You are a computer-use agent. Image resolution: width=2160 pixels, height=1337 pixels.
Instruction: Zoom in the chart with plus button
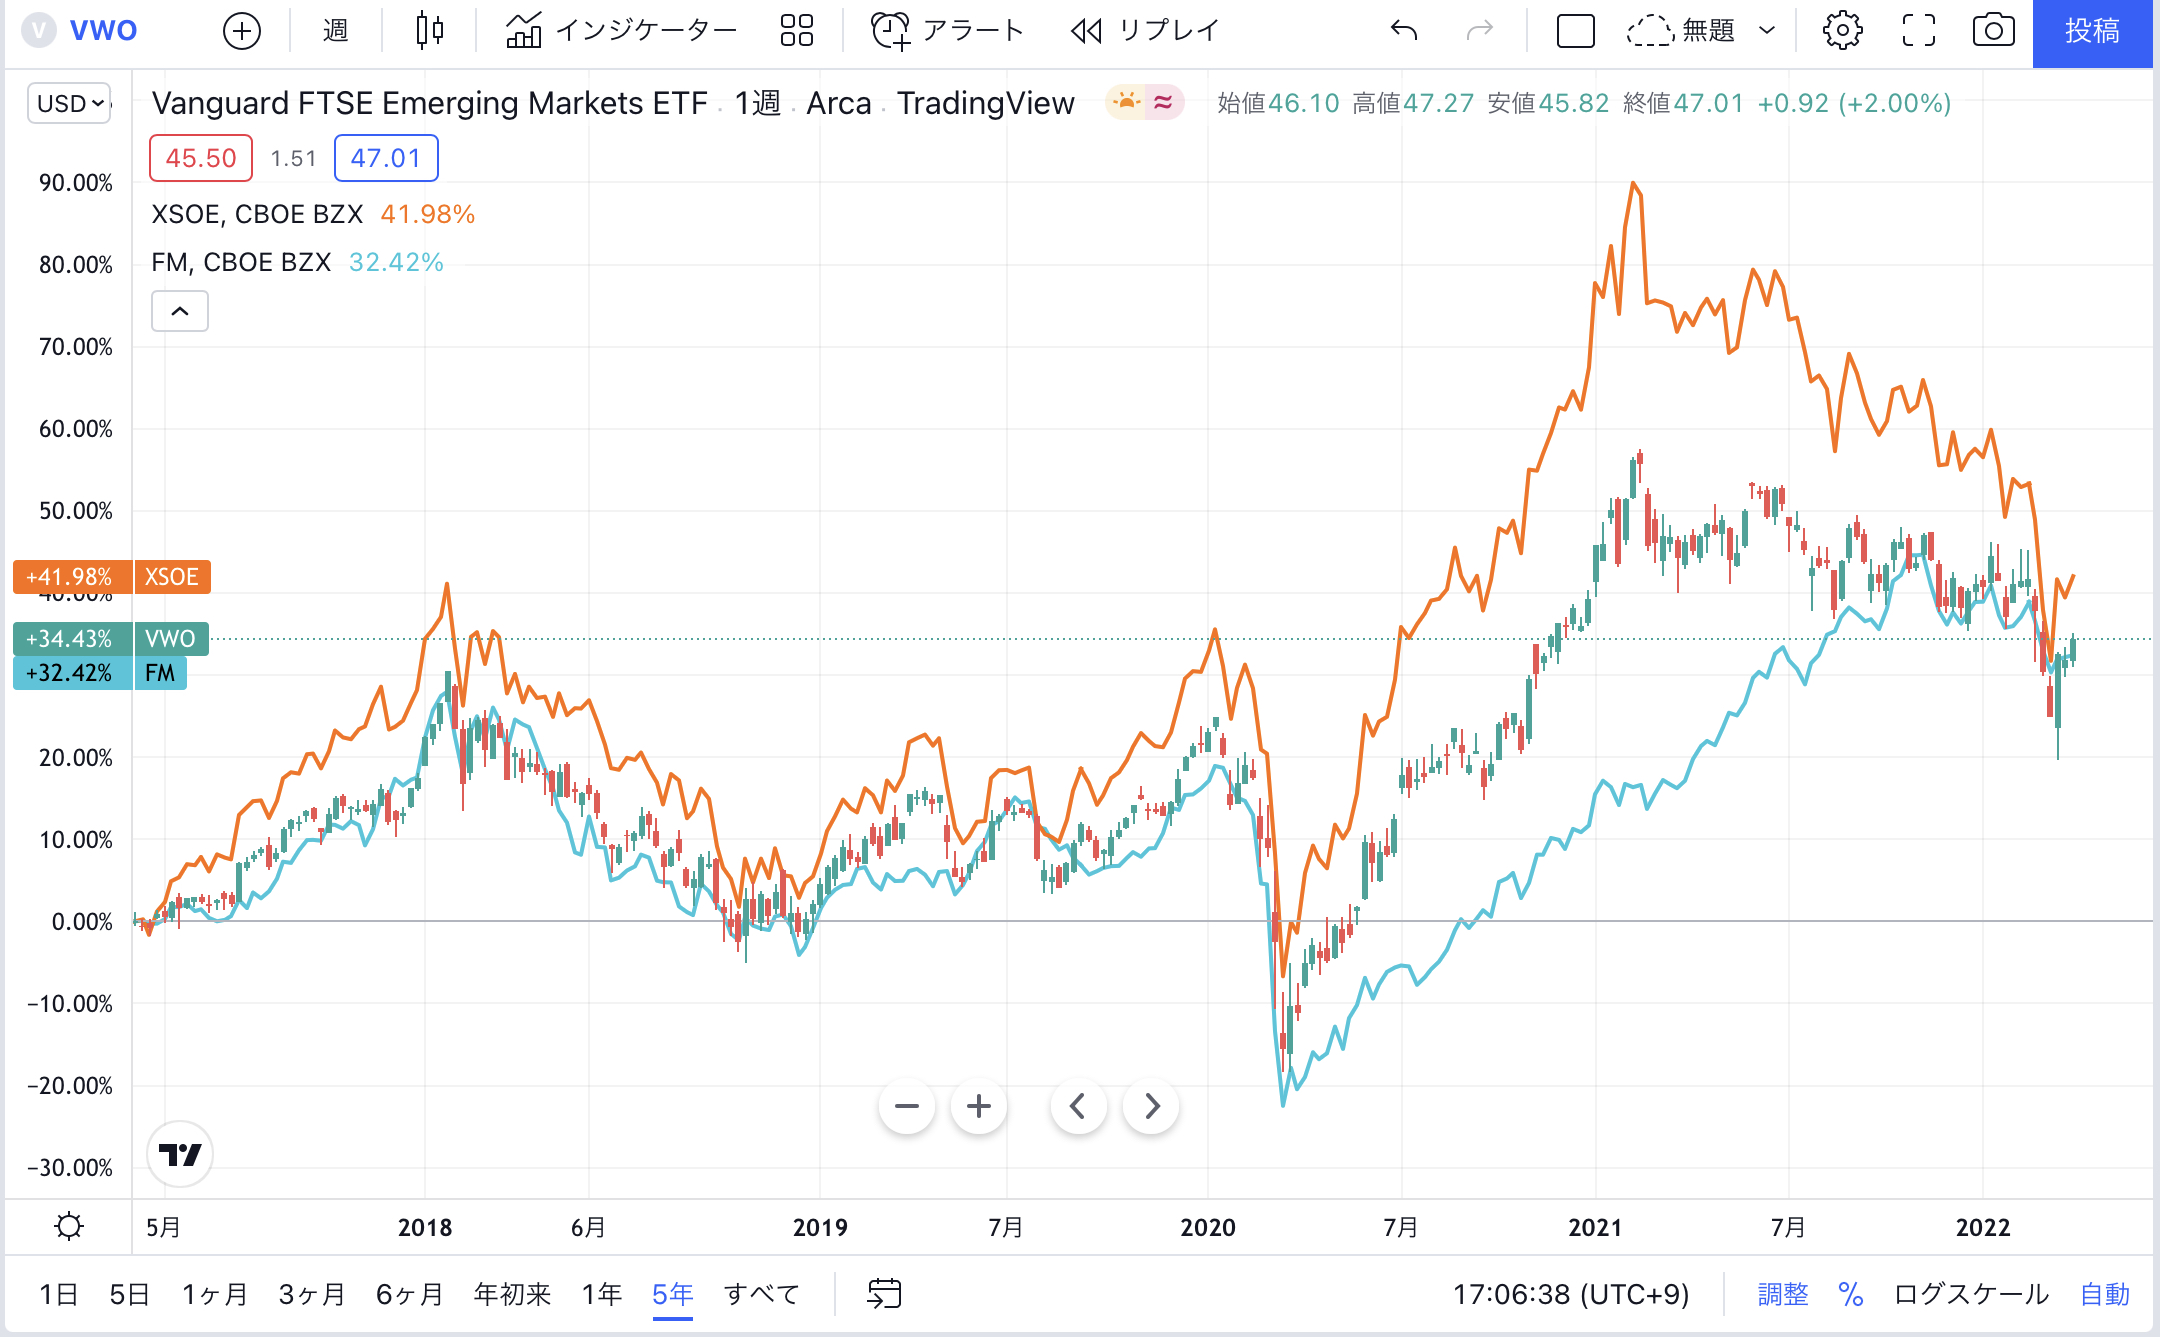tap(979, 1106)
